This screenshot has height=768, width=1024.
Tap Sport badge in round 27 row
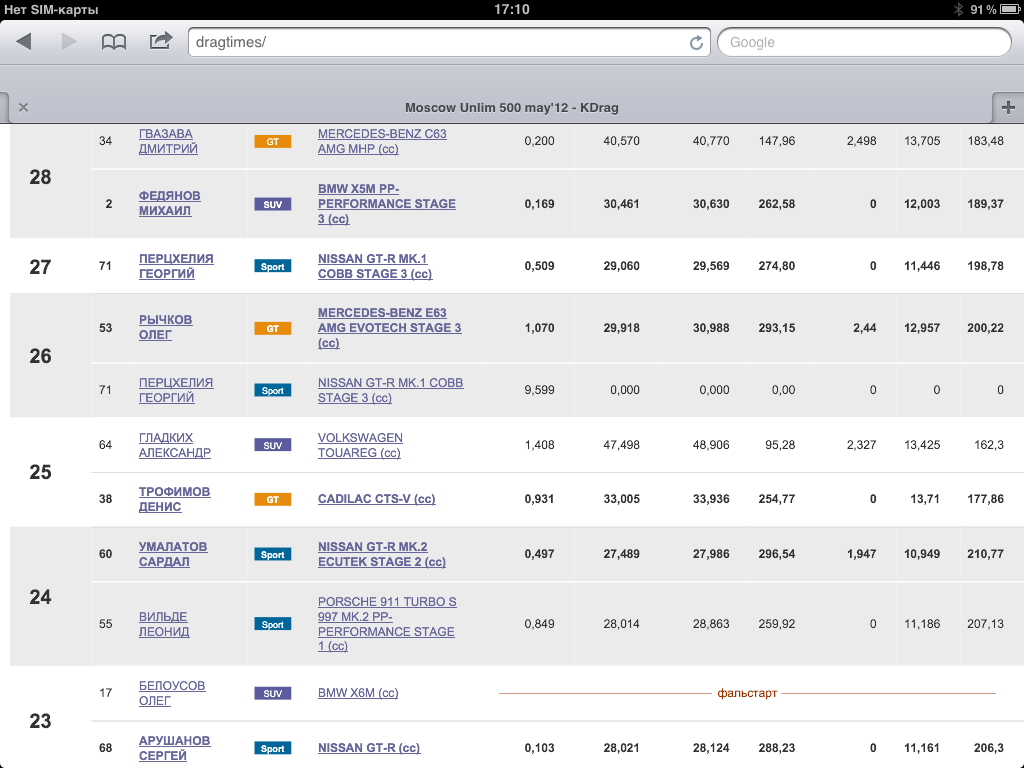point(272,266)
